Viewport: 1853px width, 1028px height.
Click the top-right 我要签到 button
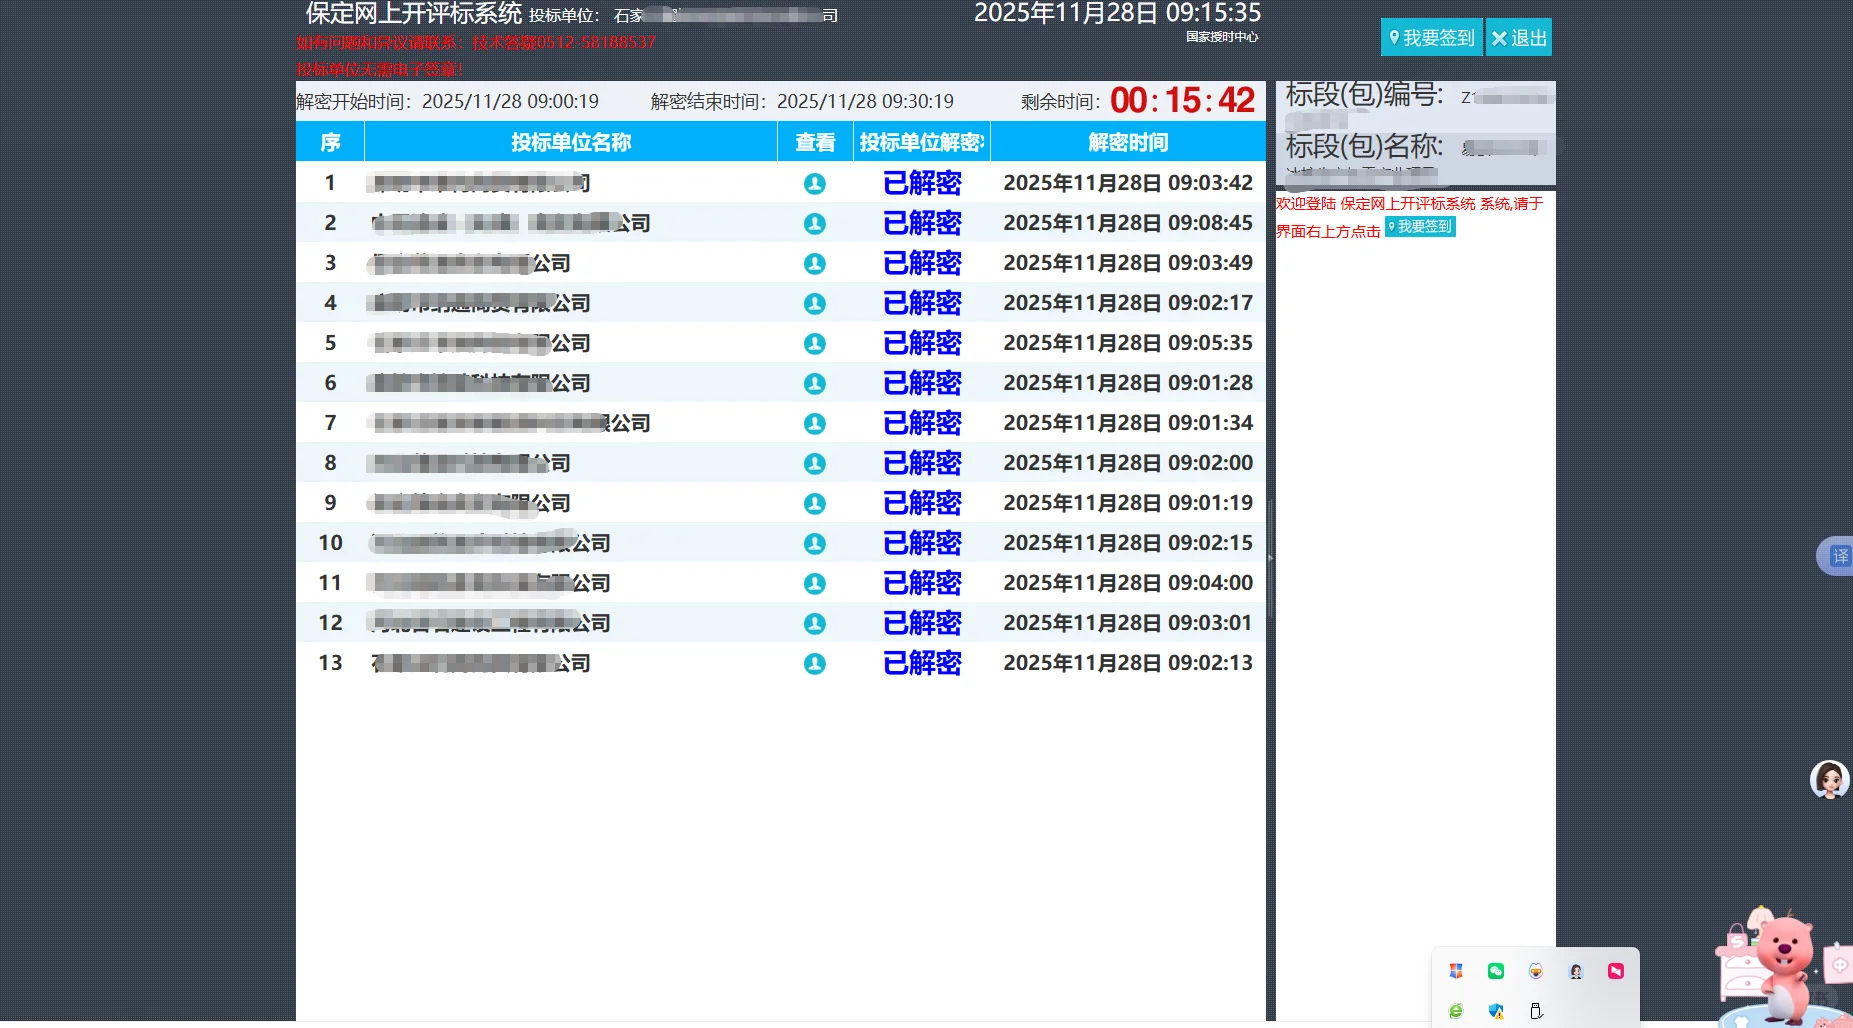[1432, 38]
